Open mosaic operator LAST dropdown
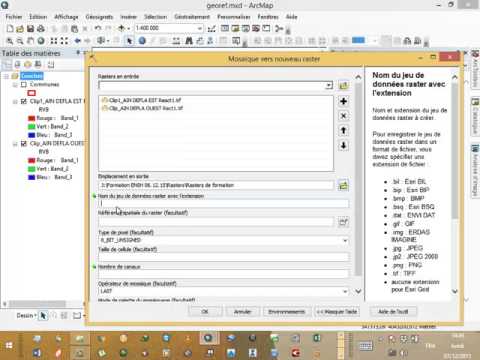The height and width of the screenshot is (360, 480). click(345, 291)
